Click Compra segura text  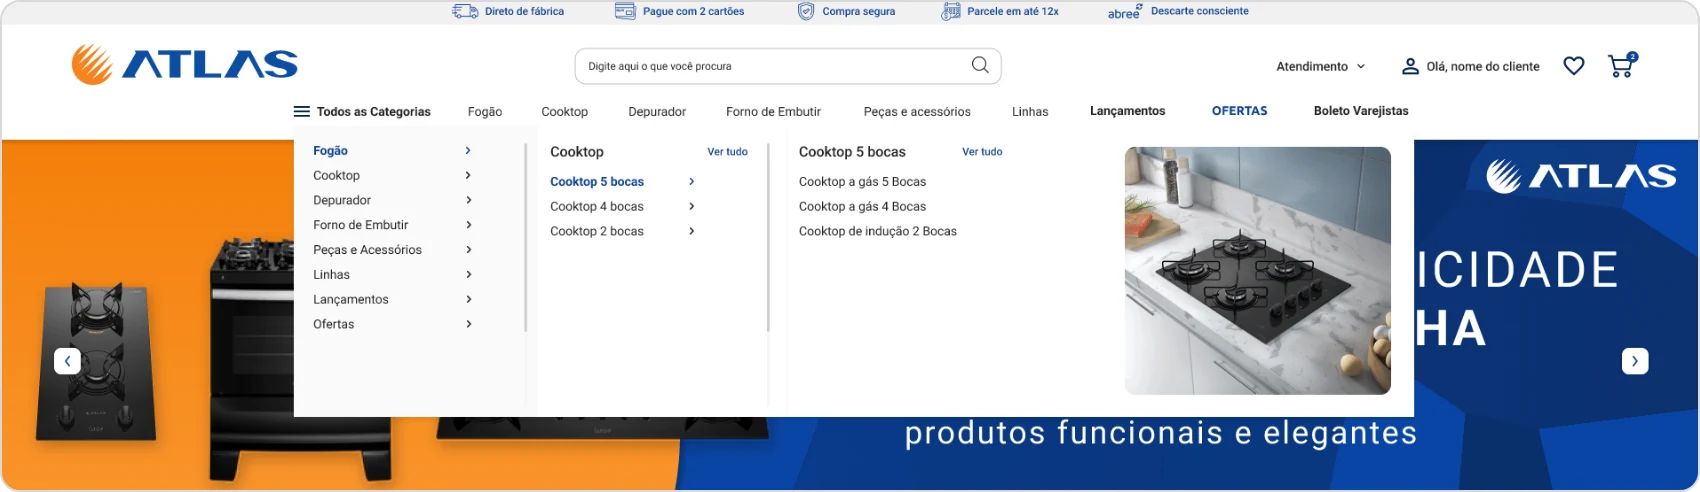click(858, 11)
